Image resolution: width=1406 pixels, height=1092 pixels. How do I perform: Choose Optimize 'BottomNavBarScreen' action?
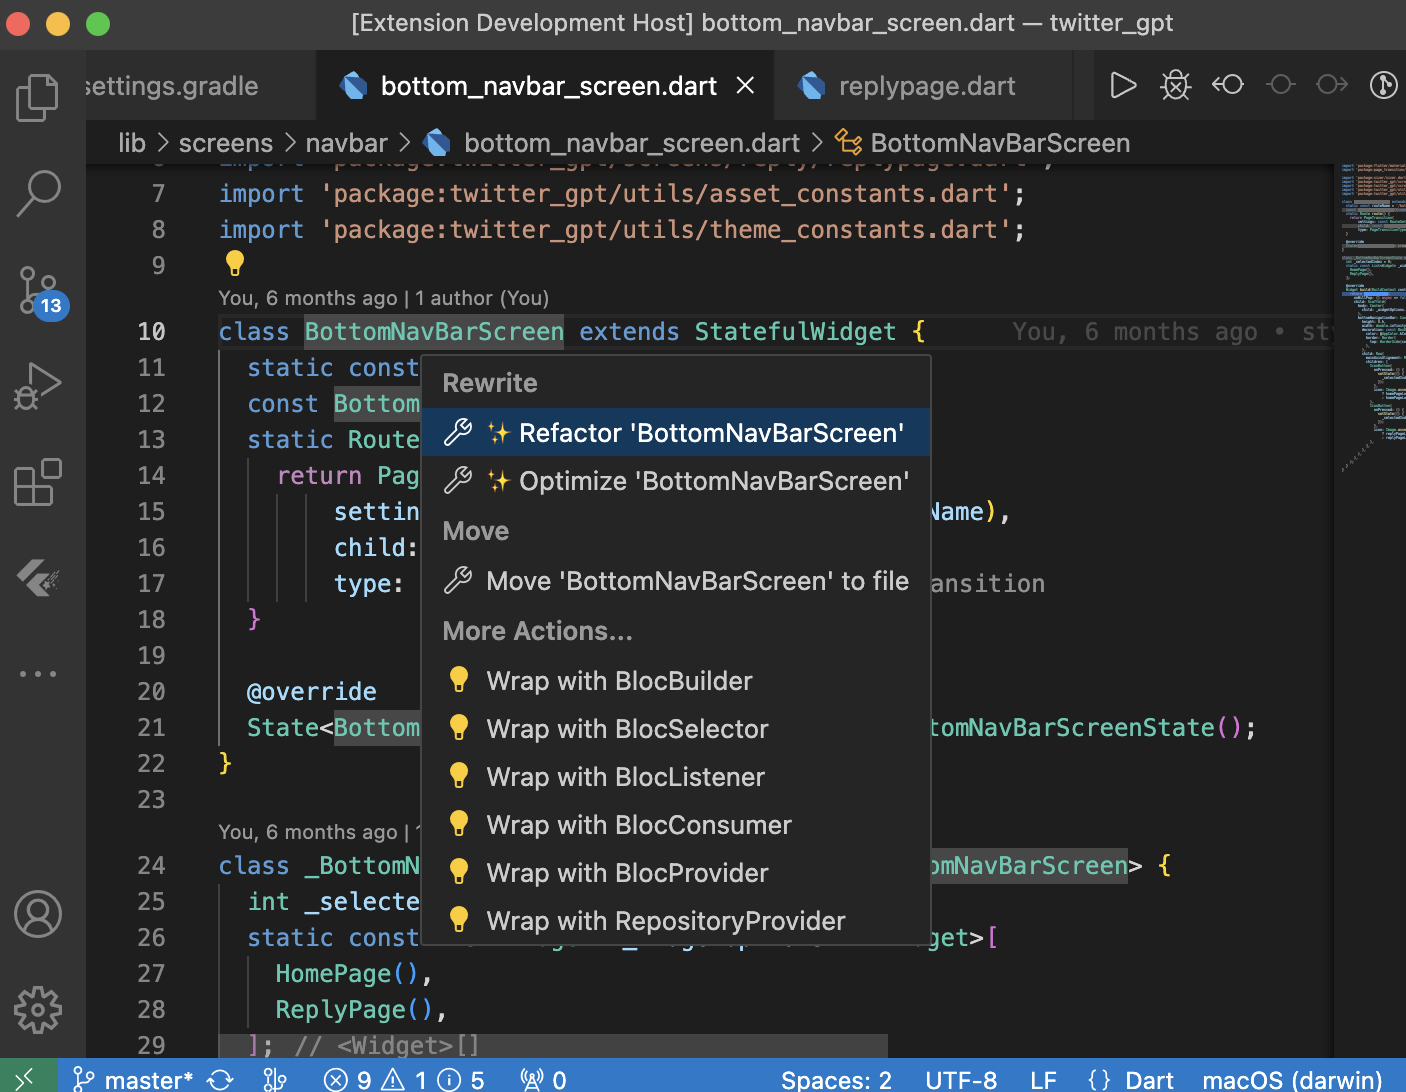pos(676,481)
